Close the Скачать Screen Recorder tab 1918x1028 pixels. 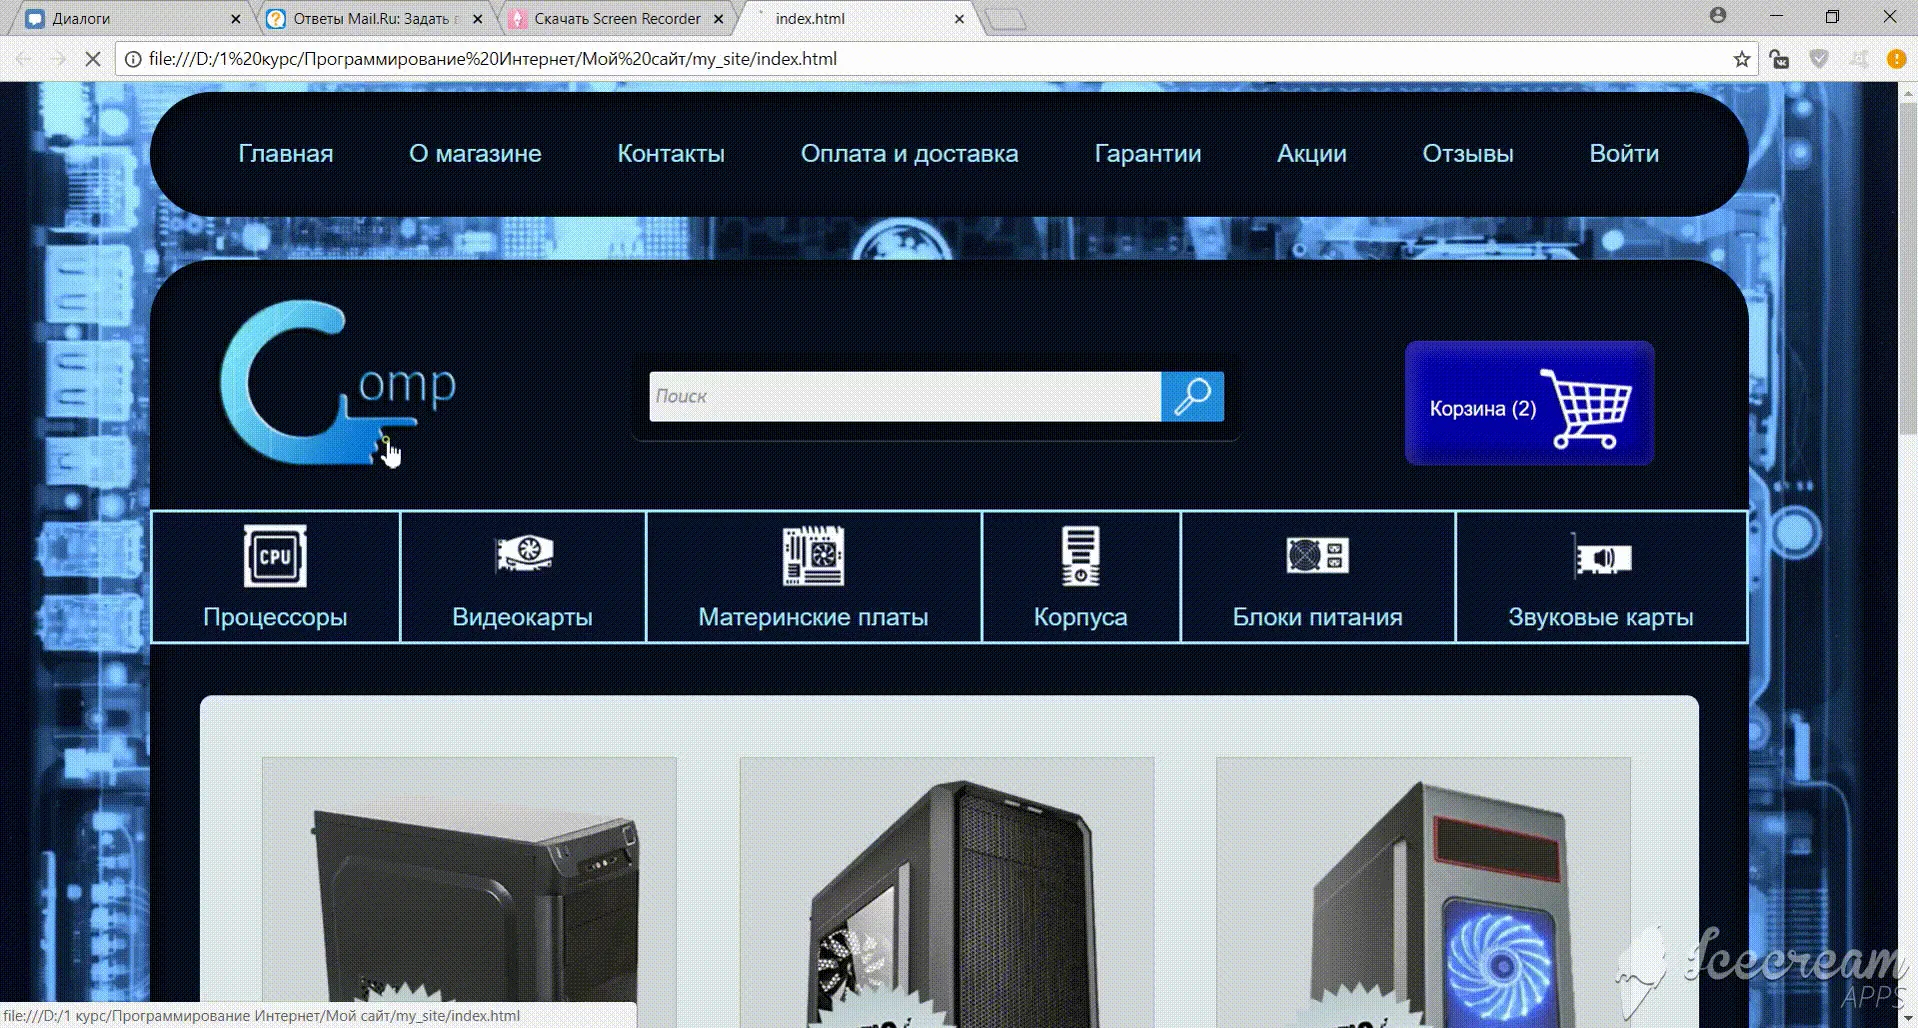pyautogui.click(x=718, y=19)
